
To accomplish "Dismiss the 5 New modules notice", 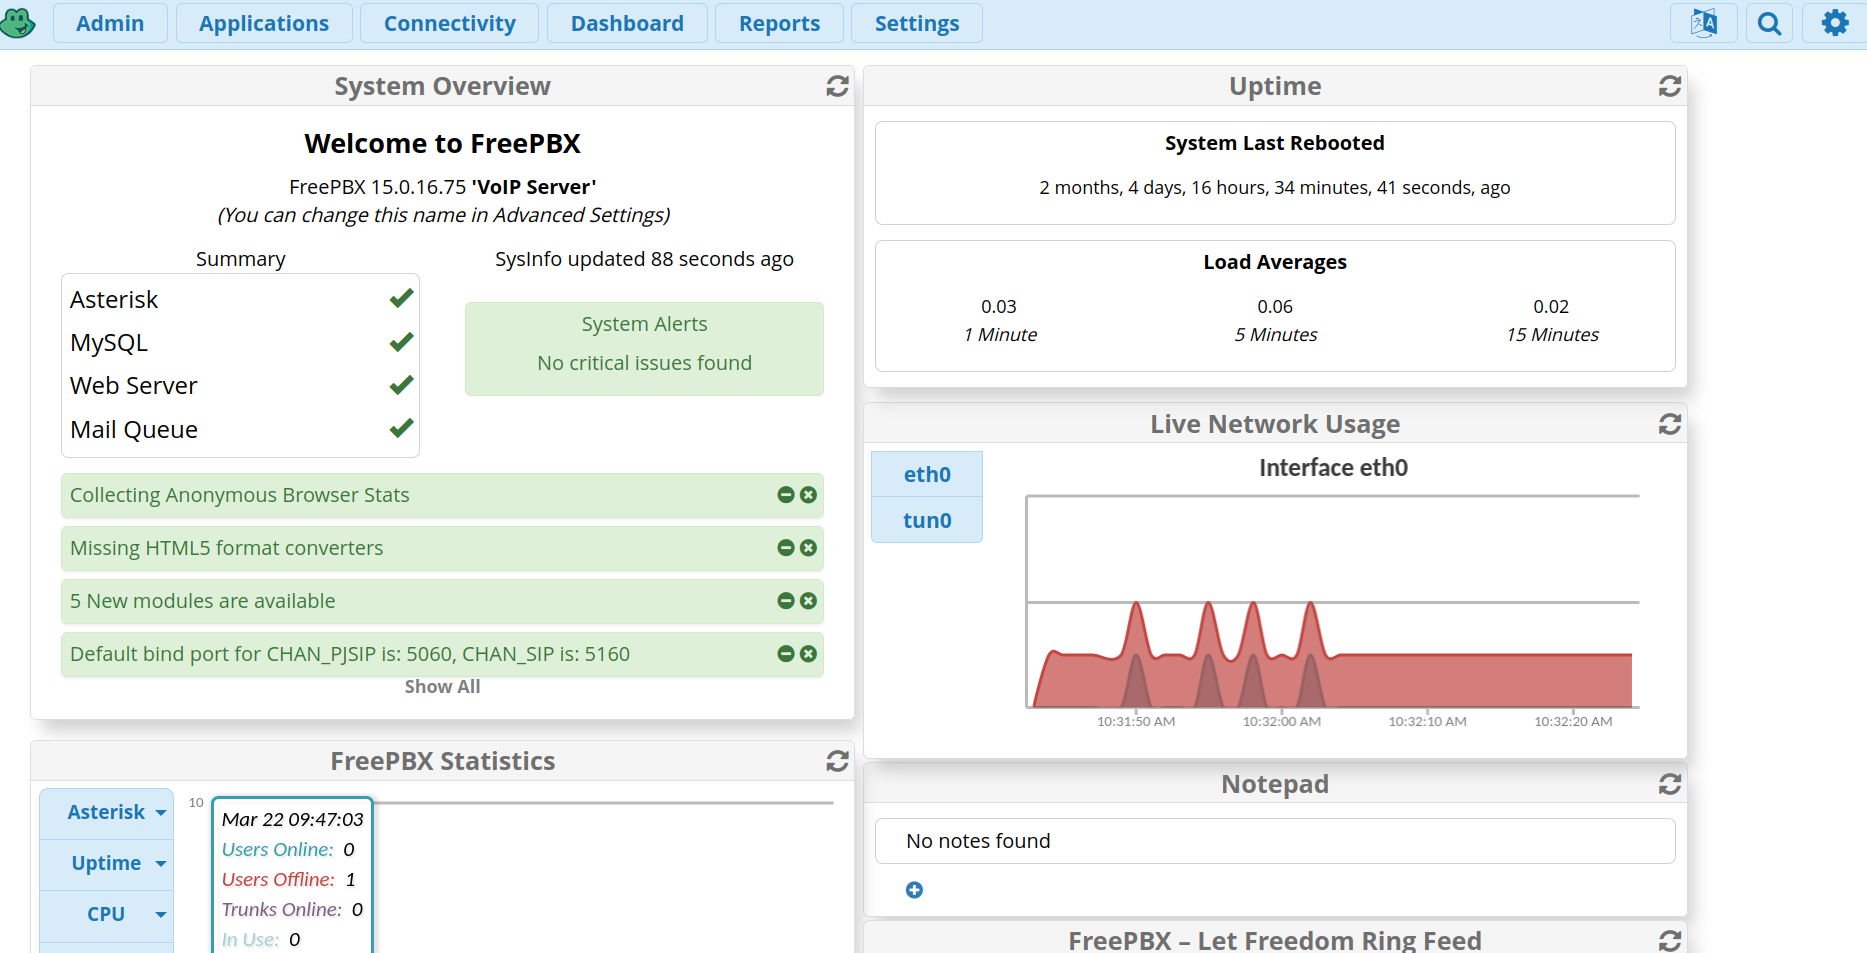I will click(808, 601).
